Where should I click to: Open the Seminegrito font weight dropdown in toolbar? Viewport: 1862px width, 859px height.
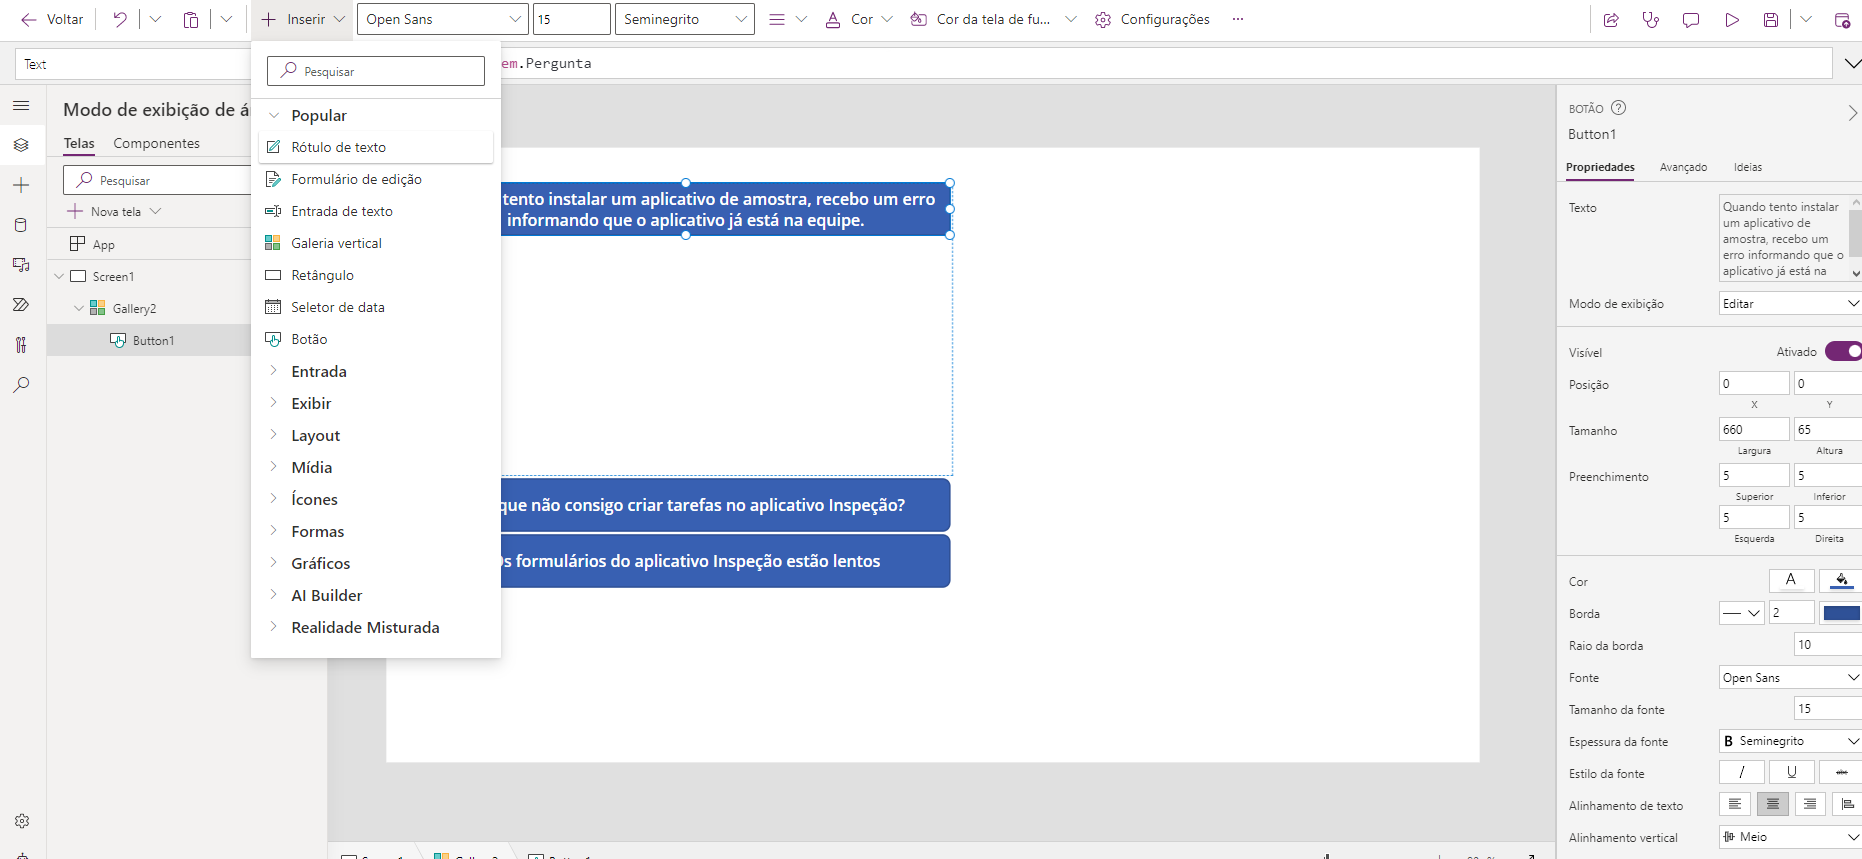(x=685, y=20)
